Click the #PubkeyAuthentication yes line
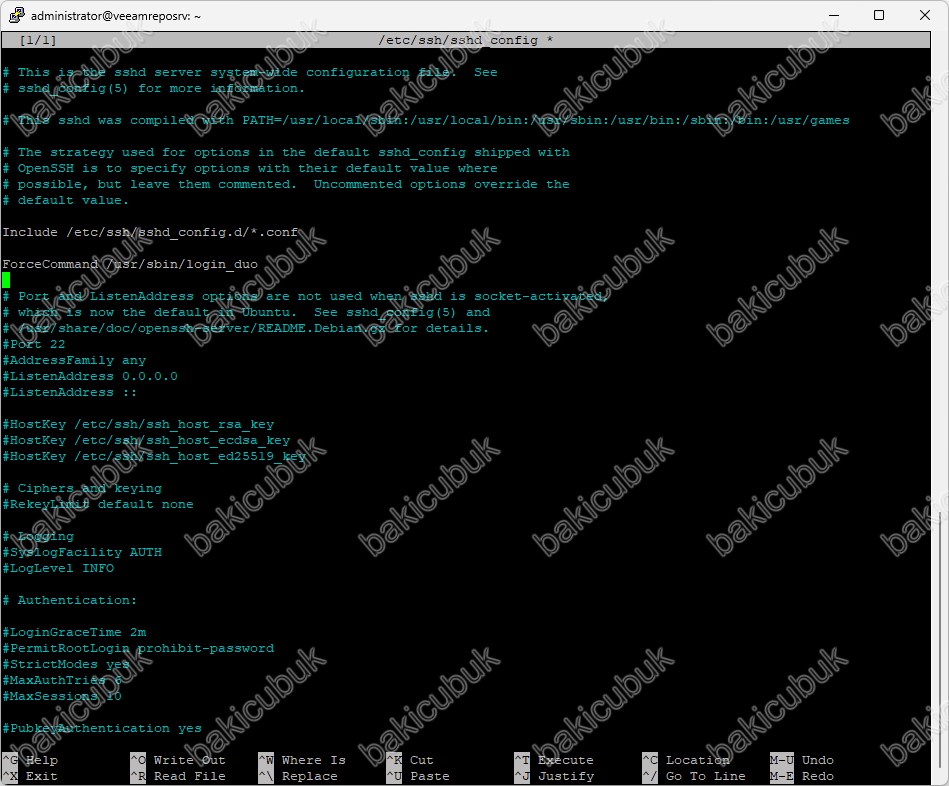This screenshot has width=949, height=786. point(102,729)
